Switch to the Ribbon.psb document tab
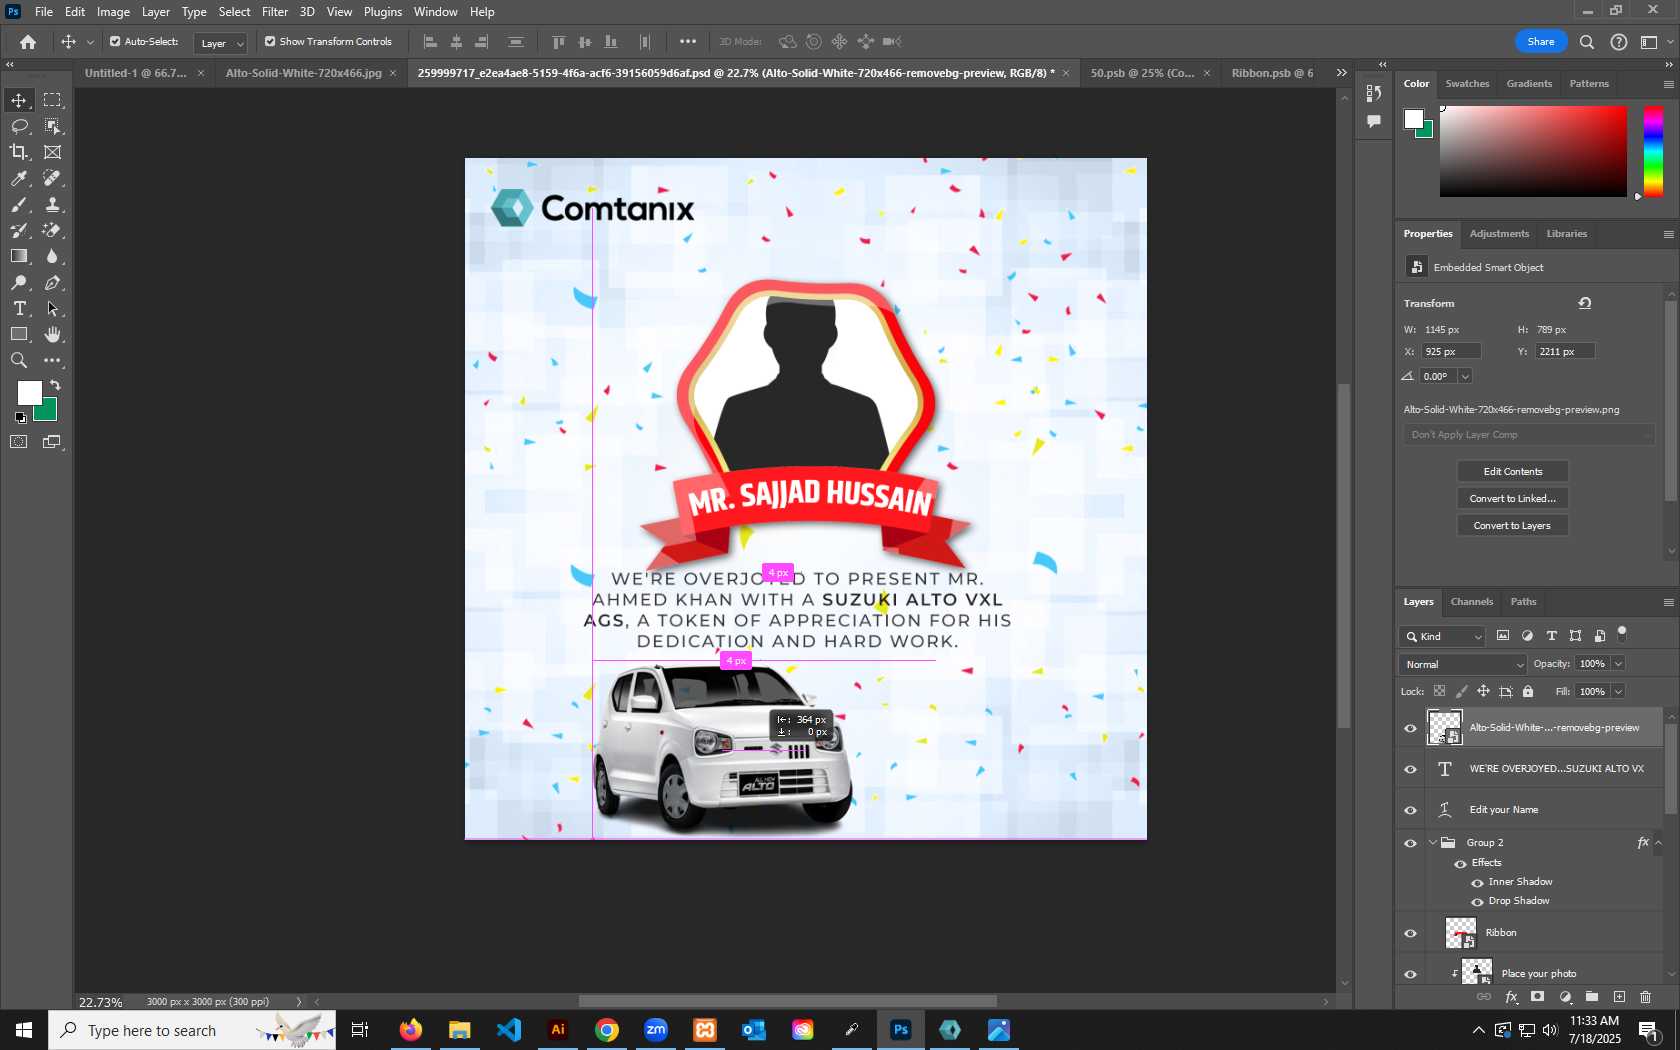Image resolution: width=1680 pixels, height=1050 pixels. click(x=1272, y=73)
